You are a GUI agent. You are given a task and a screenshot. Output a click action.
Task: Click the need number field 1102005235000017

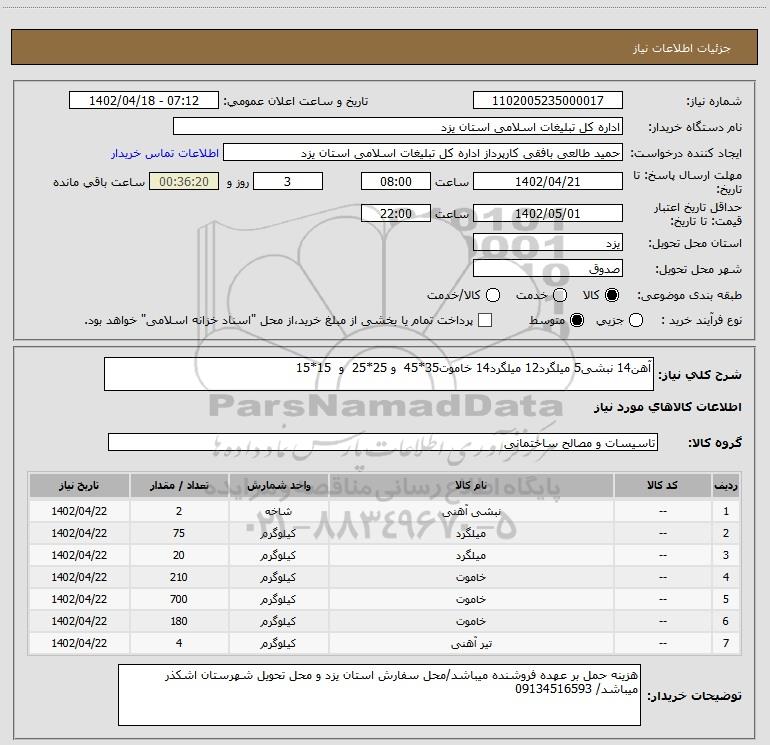548,100
